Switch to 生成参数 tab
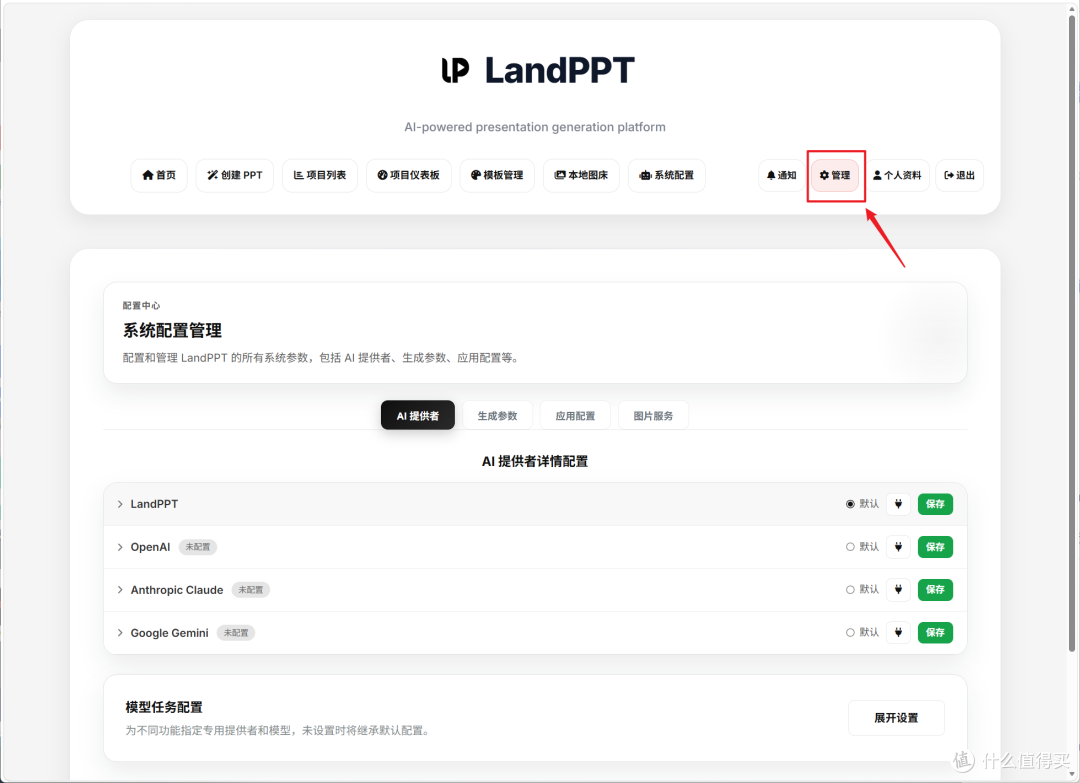 (x=497, y=415)
